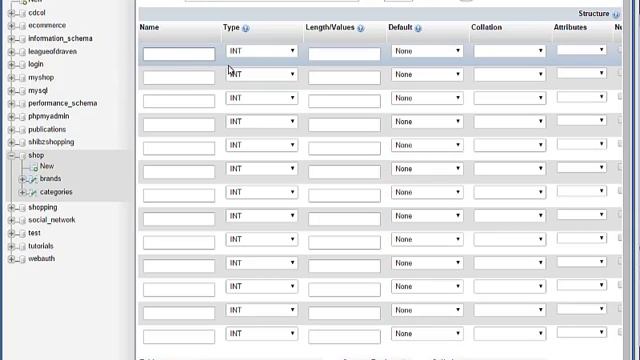Viewport: 640px width, 360px height.
Task: Open the login database
Action: click(36, 64)
